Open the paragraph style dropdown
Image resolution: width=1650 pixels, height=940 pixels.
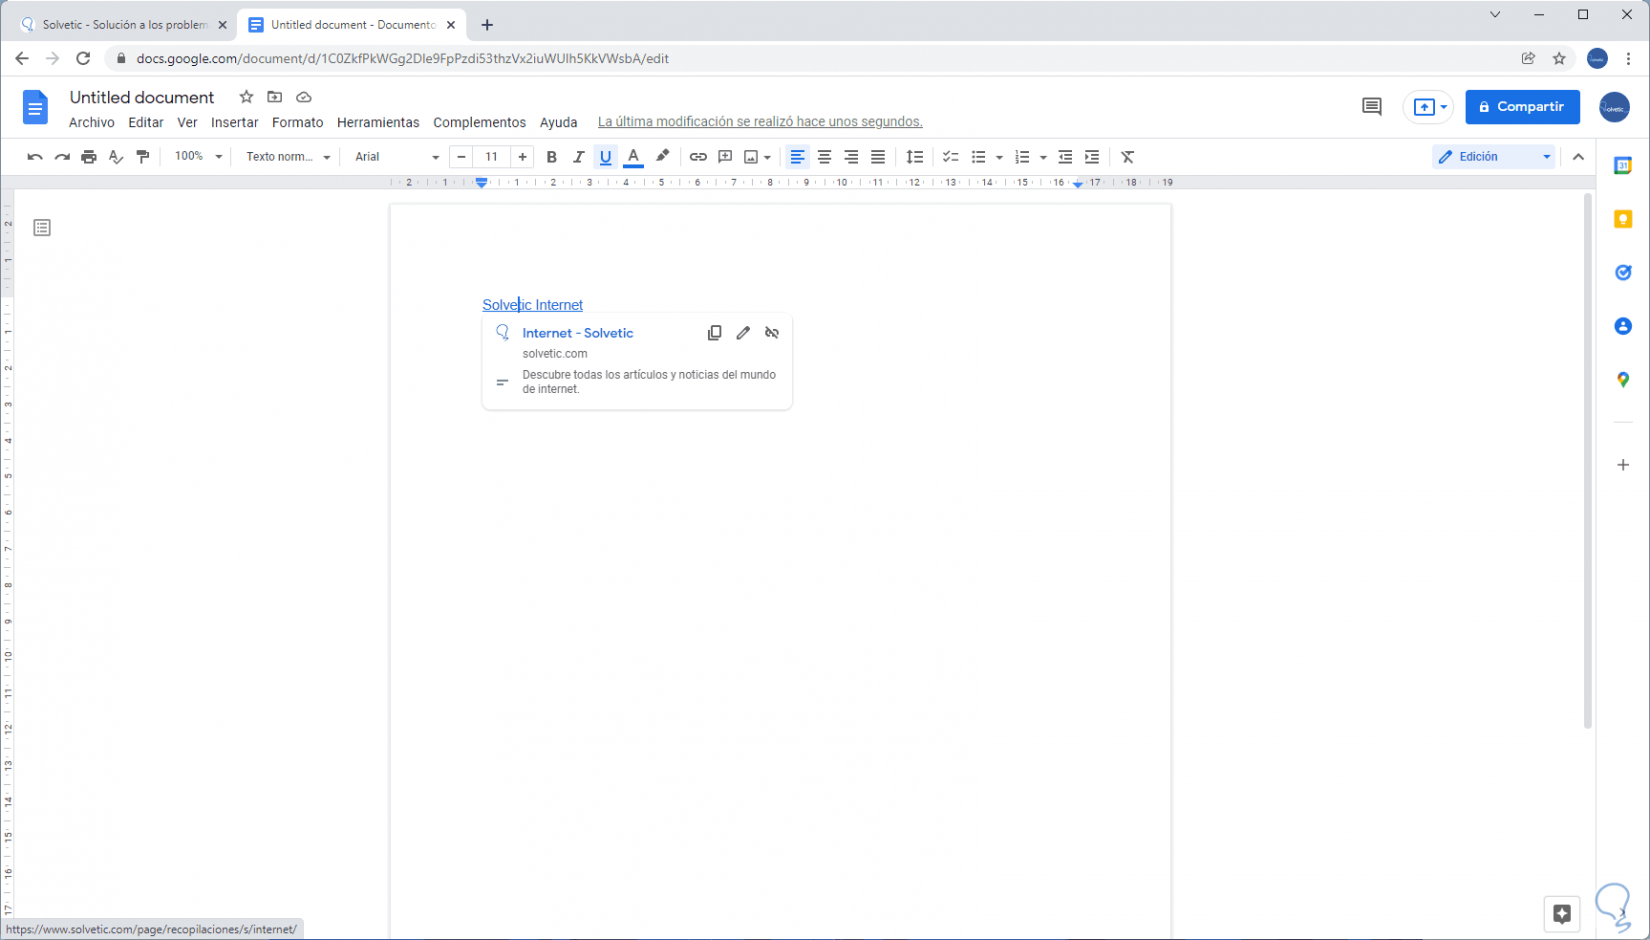tap(288, 157)
